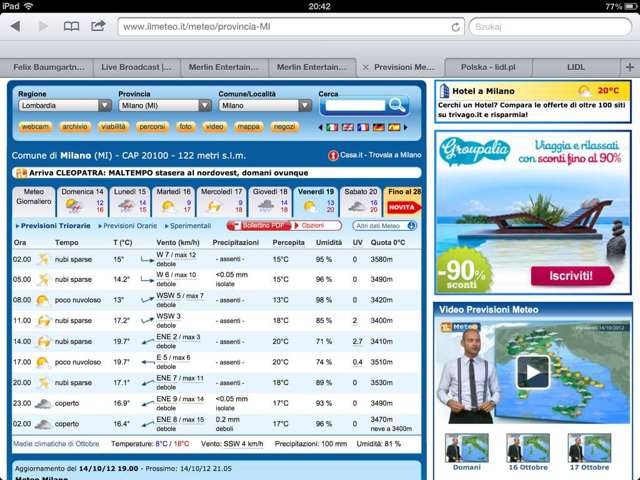The width and height of the screenshot is (640, 480).
Task: Open the 16 Ottobre video thumbnail
Action: 528,452
